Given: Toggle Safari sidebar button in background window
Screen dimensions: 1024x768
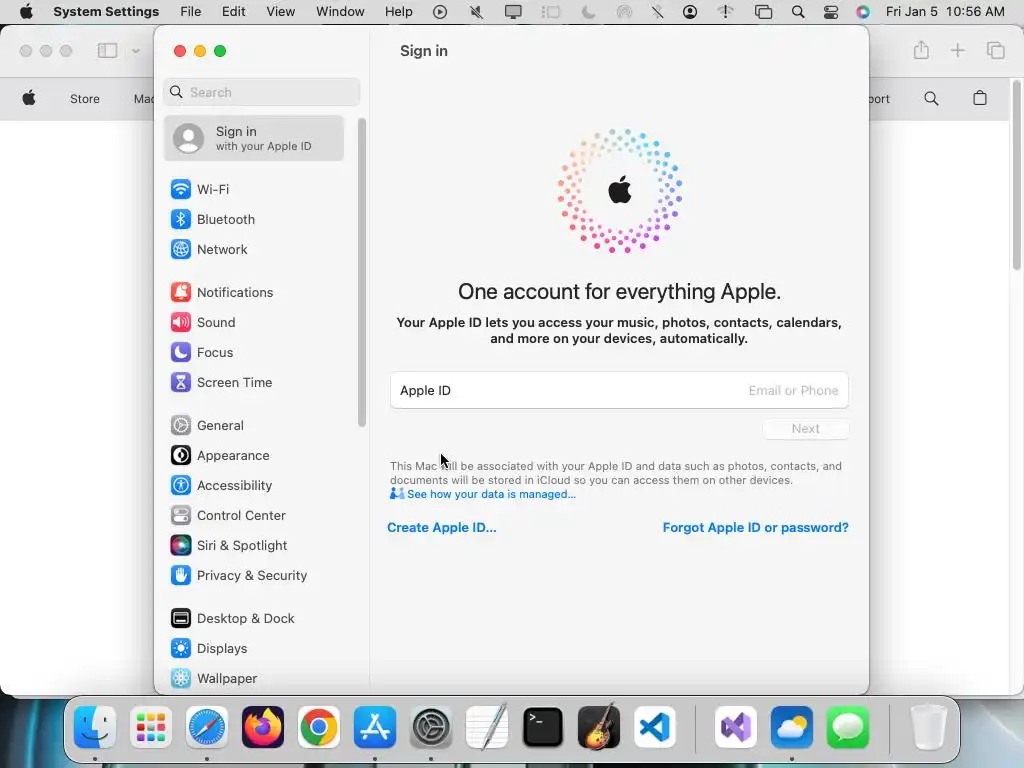Looking at the screenshot, I should (108, 50).
